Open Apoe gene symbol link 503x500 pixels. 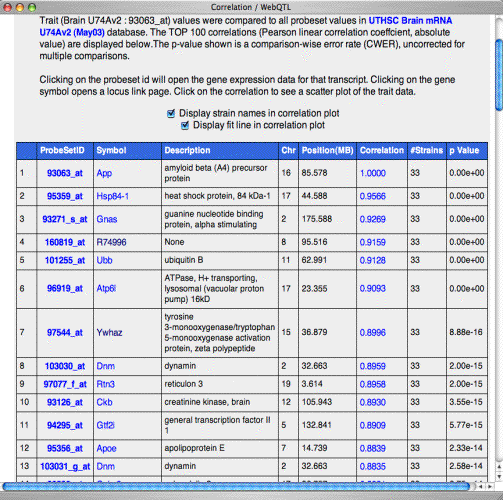tap(106, 448)
